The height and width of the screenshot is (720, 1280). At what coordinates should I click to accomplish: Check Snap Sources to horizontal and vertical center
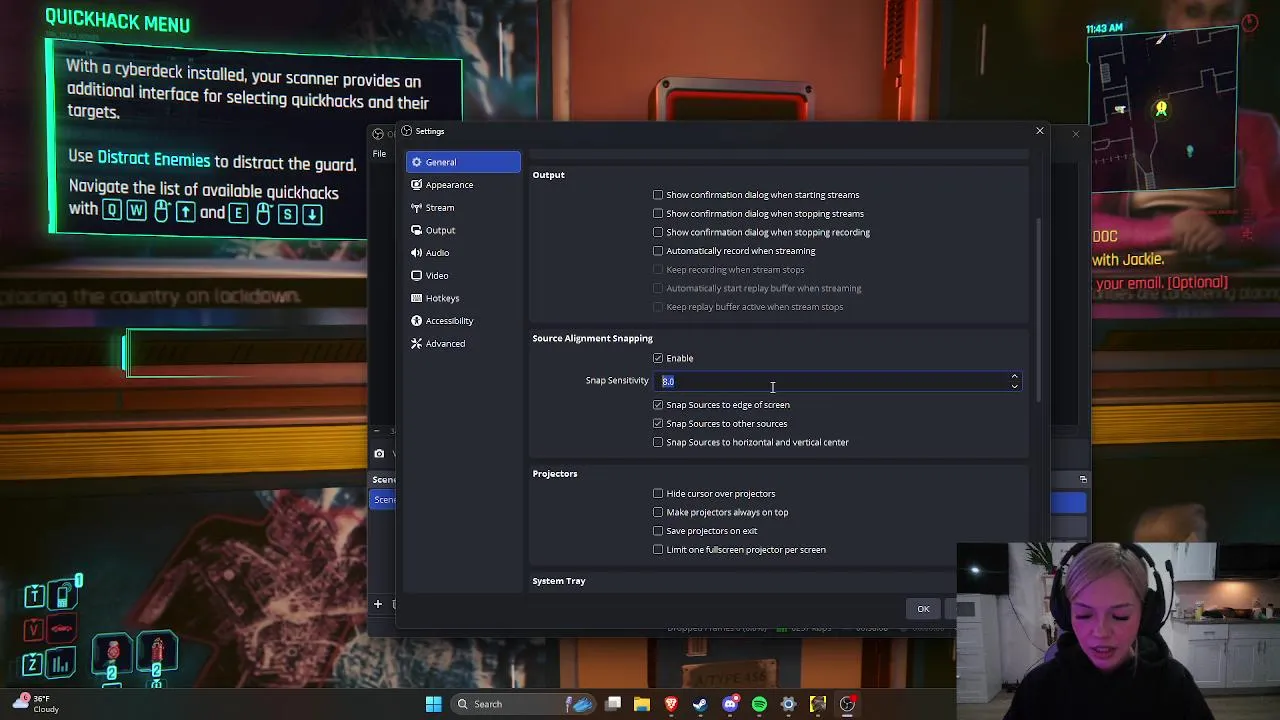pos(658,442)
